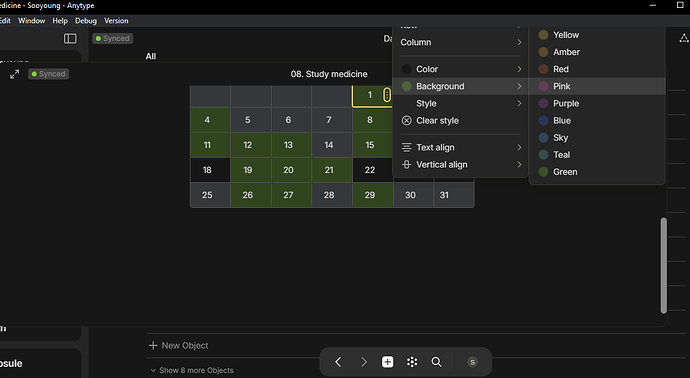Open the graph icon at top right
This screenshot has height=378, width=690.
pyautogui.click(x=683, y=38)
